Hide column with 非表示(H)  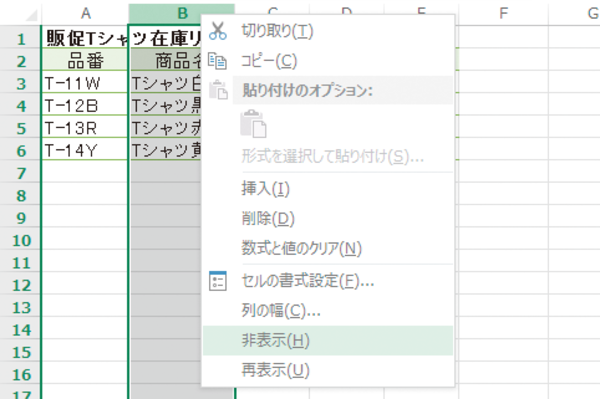(x=328, y=340)
